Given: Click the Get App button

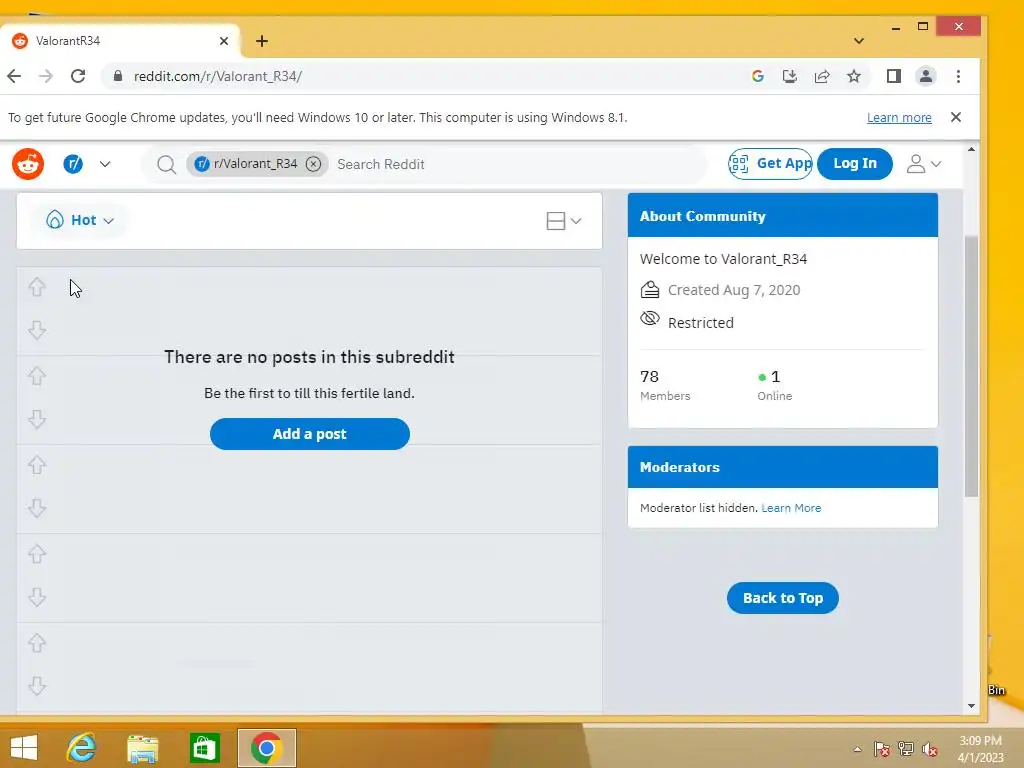Looking at the screenshot, I should [771, 163].
